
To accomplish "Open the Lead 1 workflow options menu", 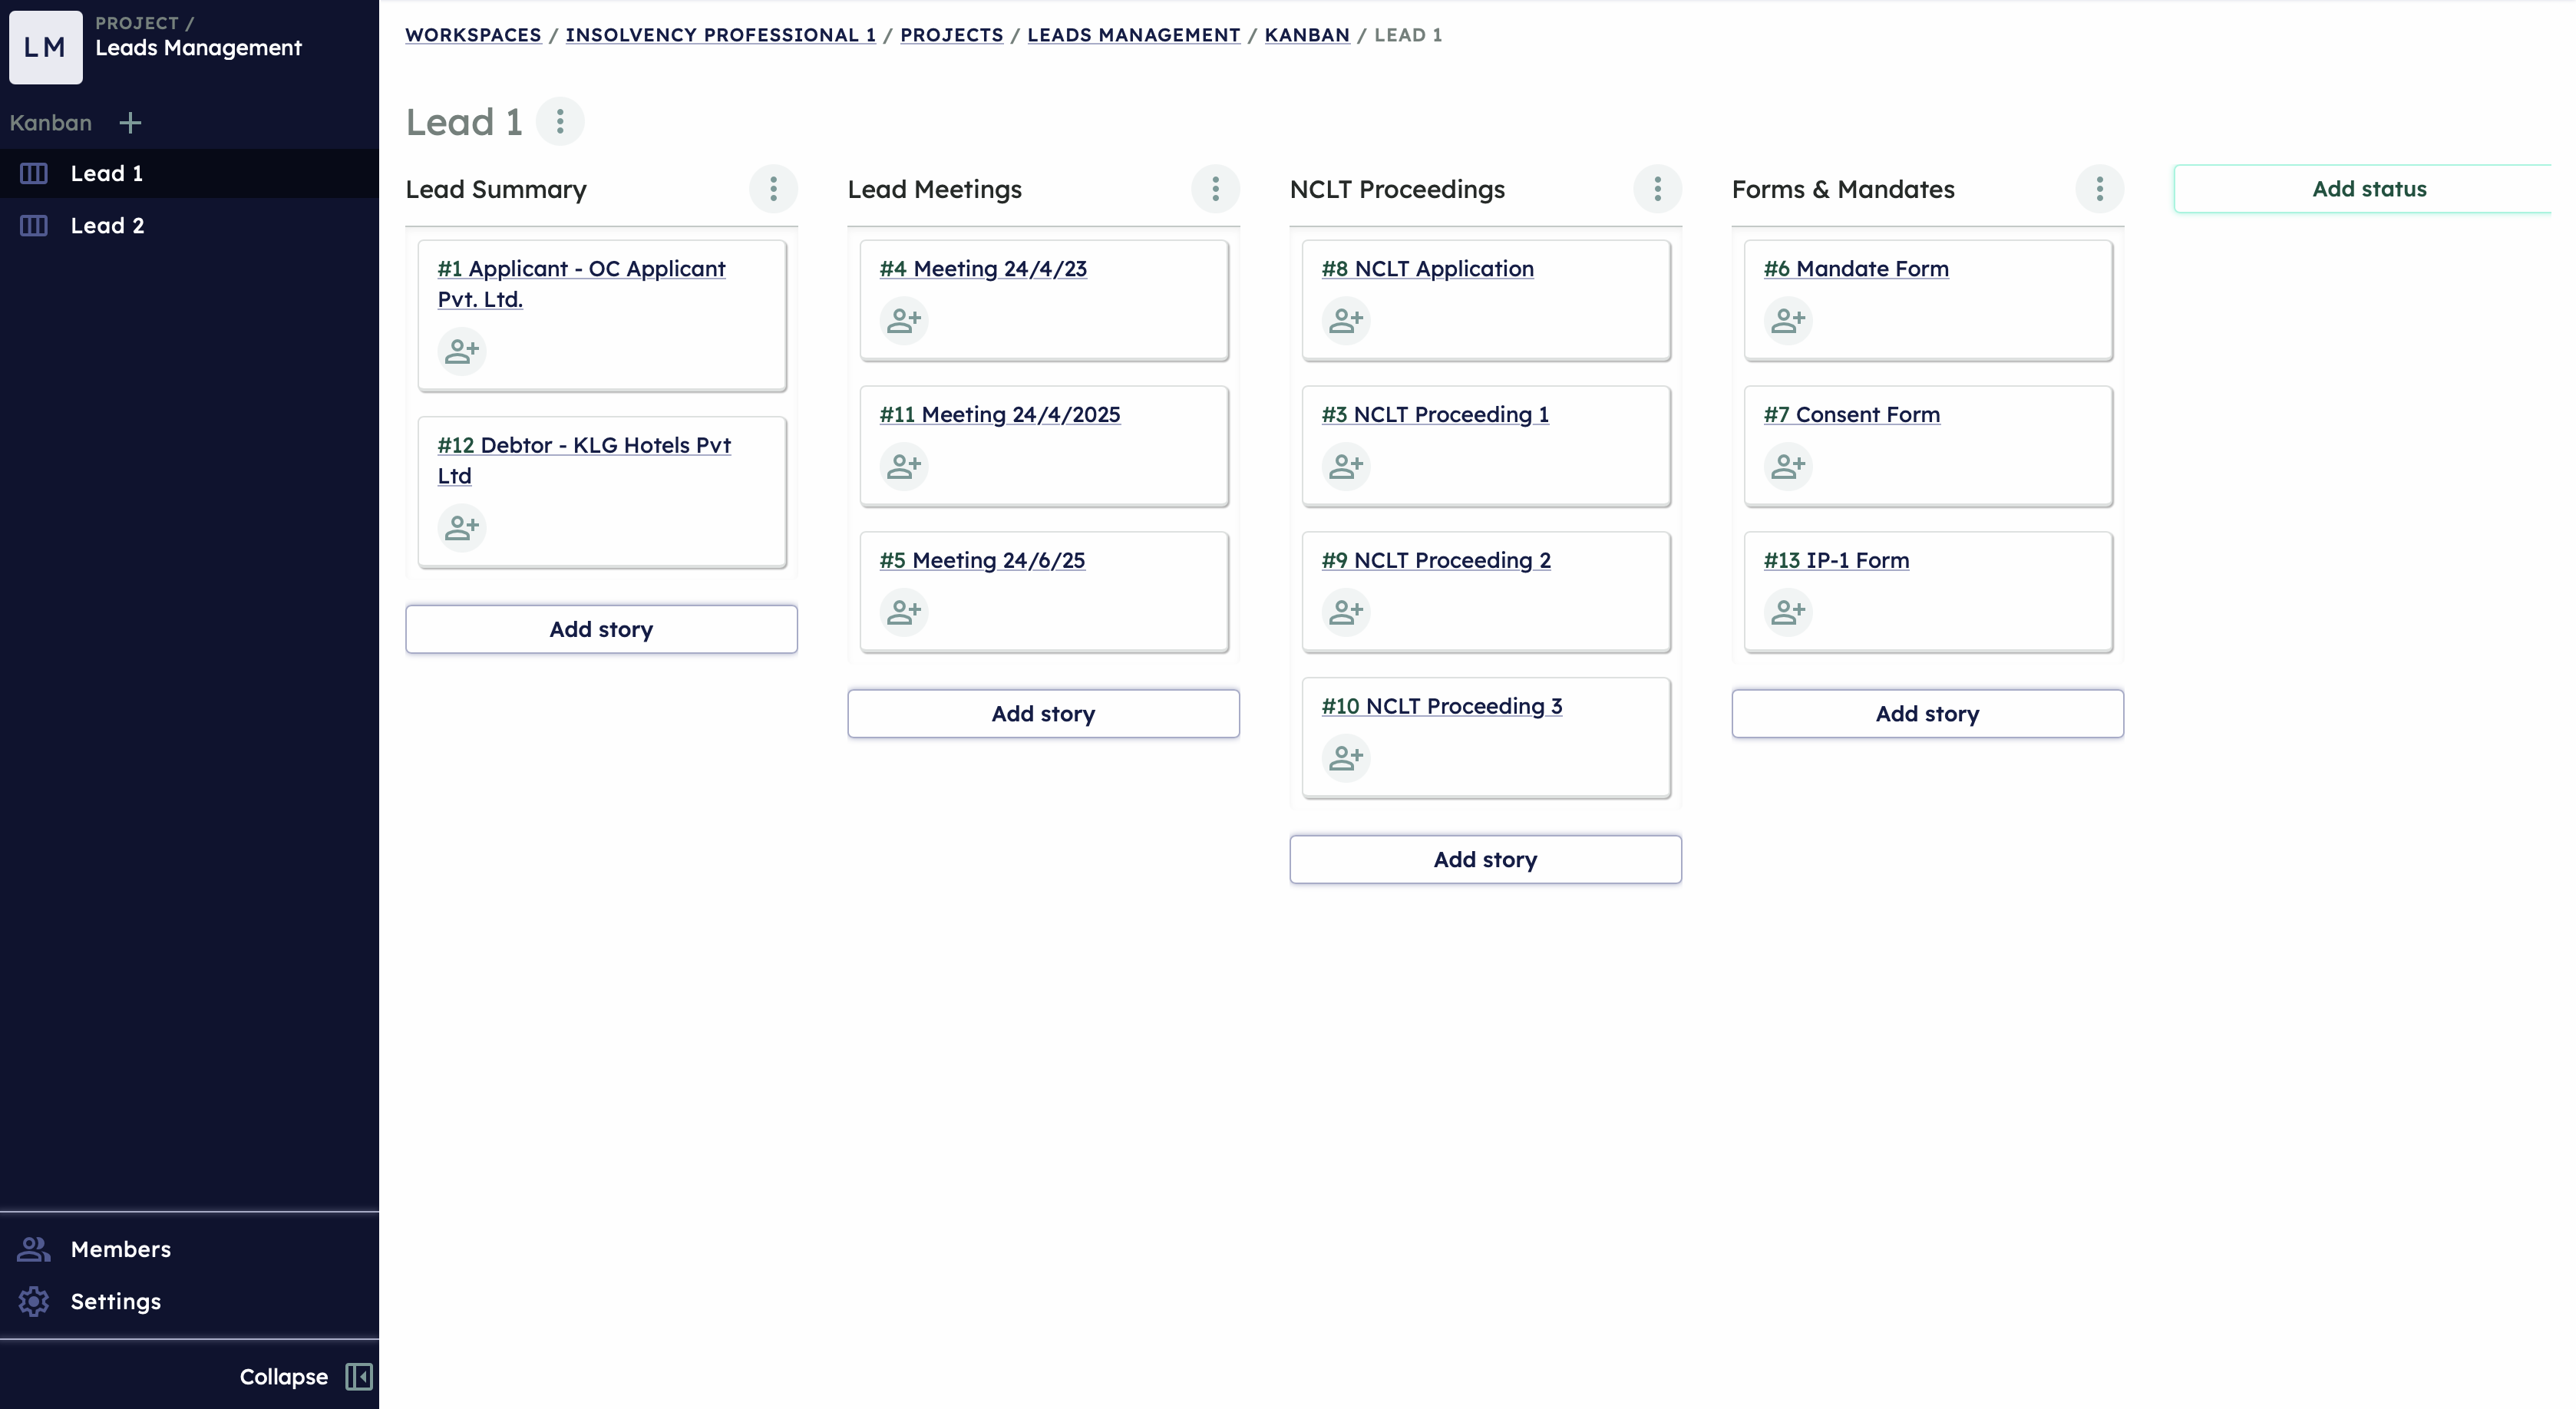I will [x=560, y=122].
